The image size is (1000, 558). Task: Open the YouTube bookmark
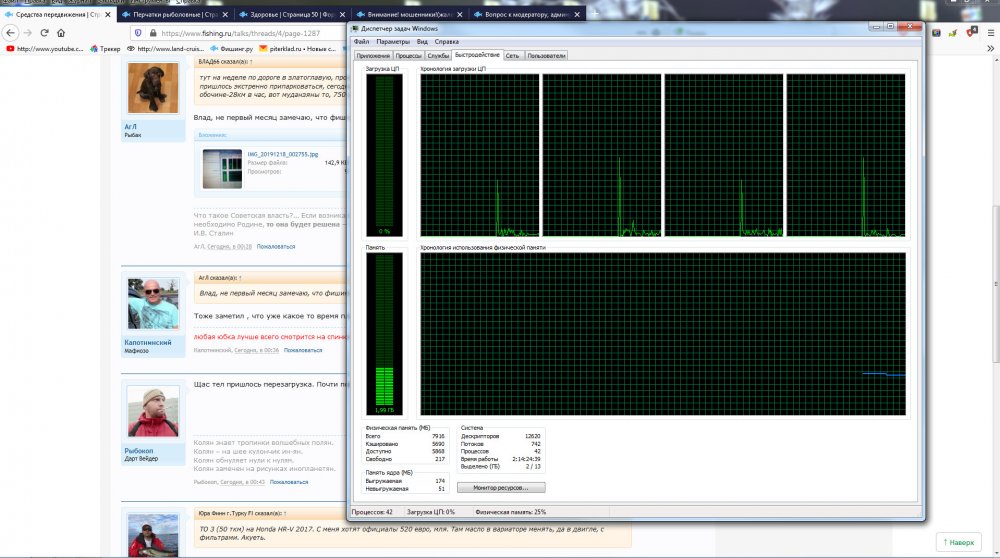pyautogui.click(x=45, y=48)
